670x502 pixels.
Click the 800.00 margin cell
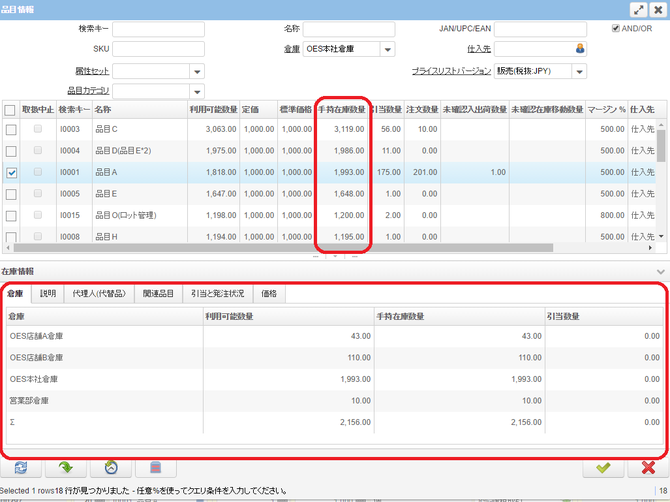(606, 215)
